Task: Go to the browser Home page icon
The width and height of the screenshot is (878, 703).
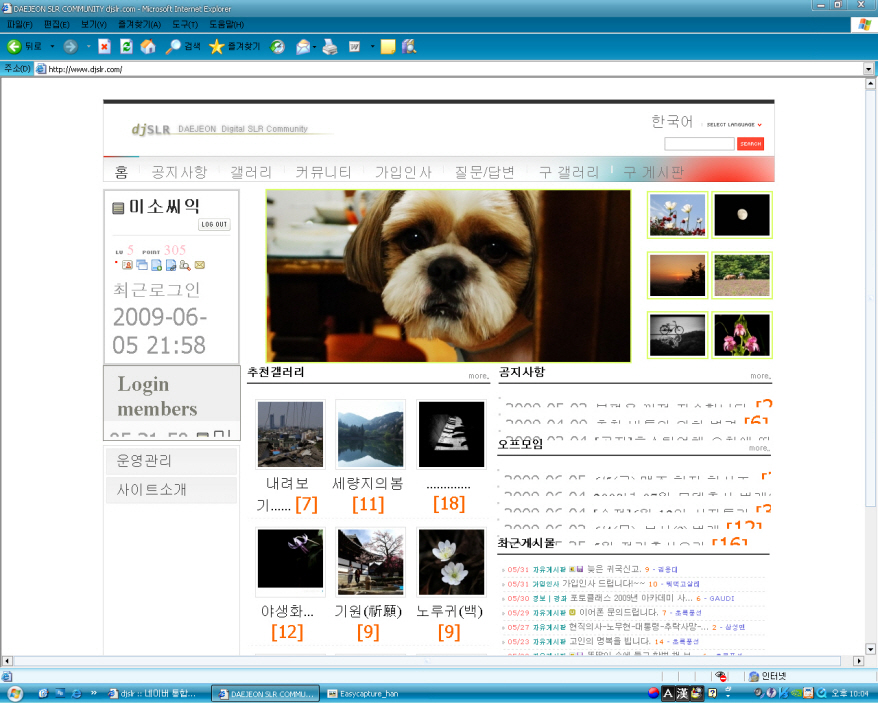Action: 148,46
